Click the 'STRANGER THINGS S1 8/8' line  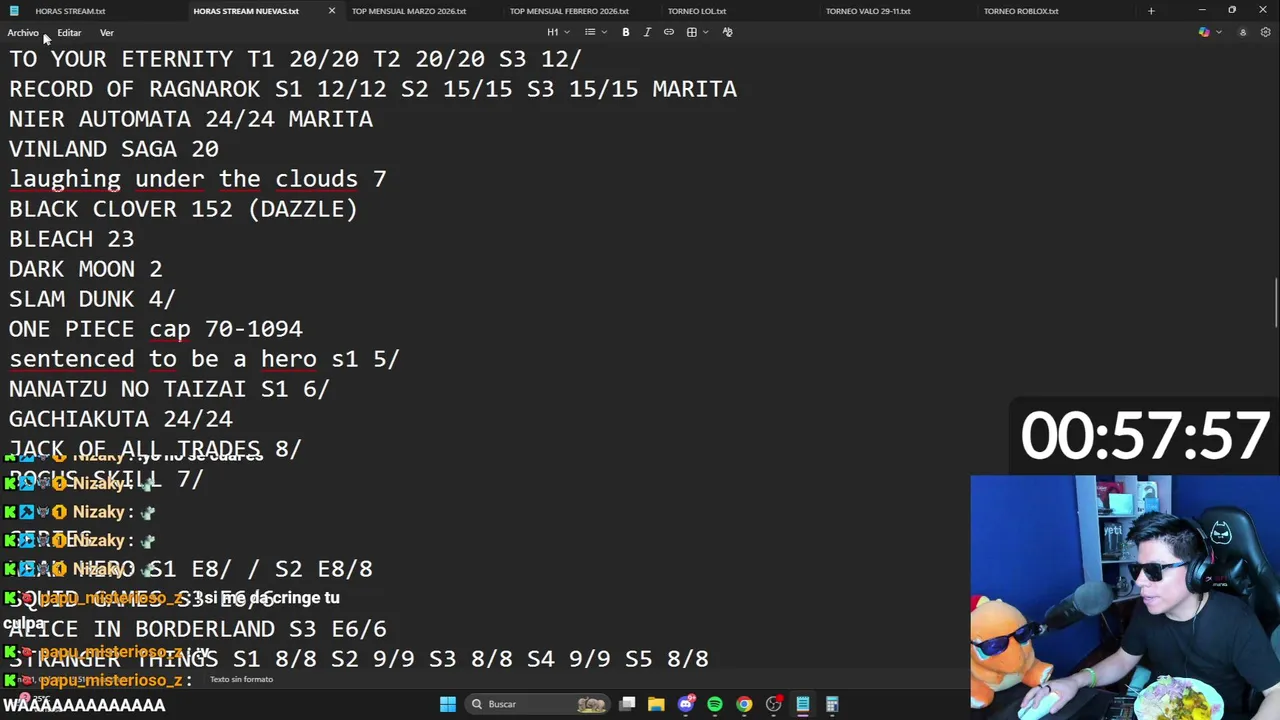click(359, 659)
